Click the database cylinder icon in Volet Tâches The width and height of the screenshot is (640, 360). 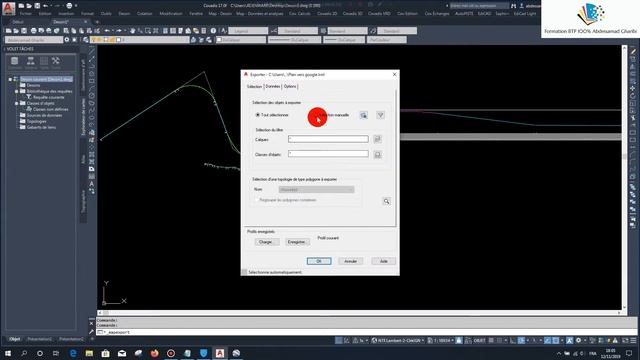point(15,62)
